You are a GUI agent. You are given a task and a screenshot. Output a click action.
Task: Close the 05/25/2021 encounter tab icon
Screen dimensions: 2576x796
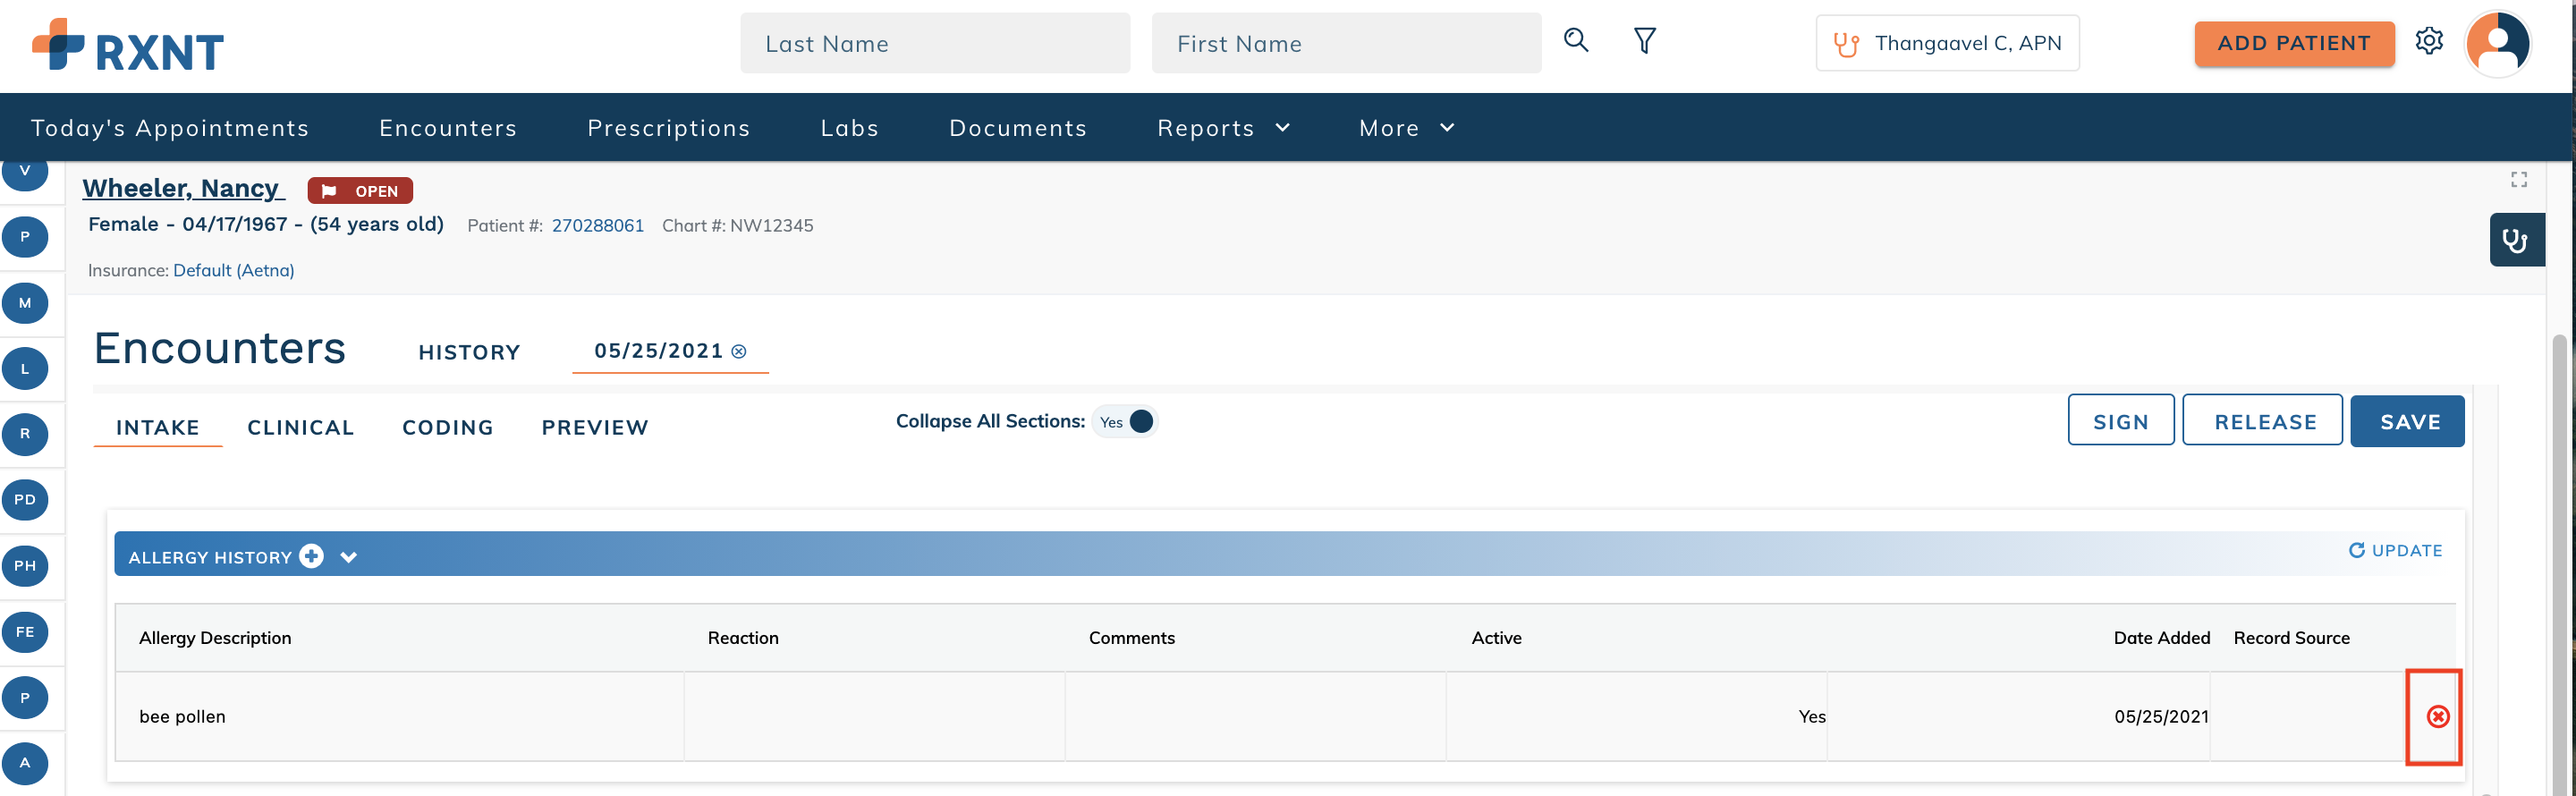[739, 352]
